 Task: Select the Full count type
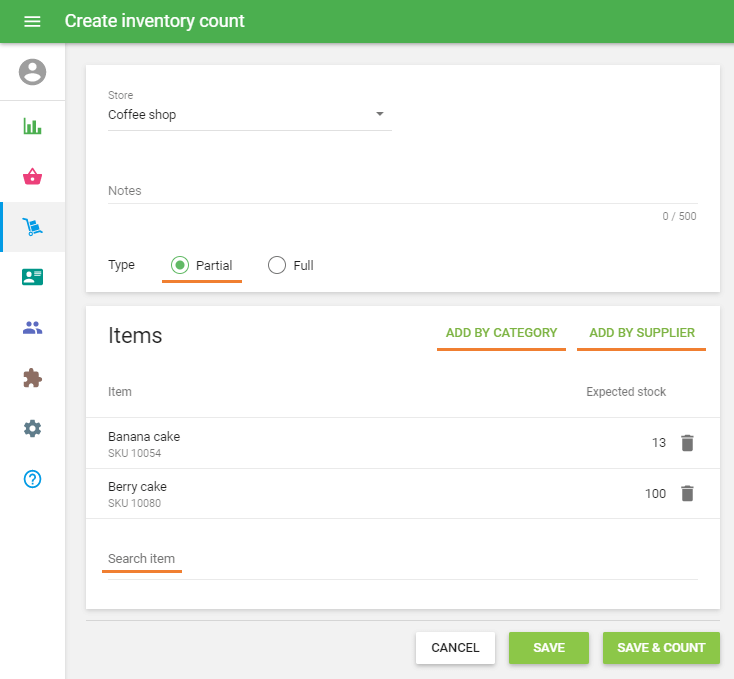[277, 265]
